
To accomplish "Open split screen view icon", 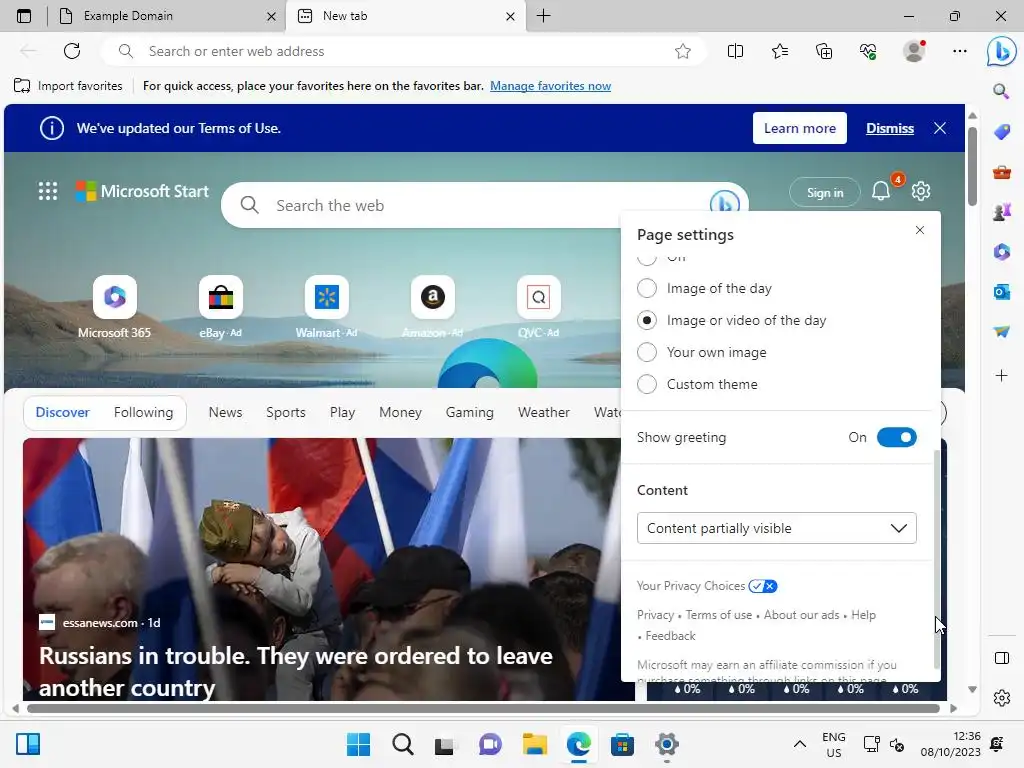I will [735, 51].
